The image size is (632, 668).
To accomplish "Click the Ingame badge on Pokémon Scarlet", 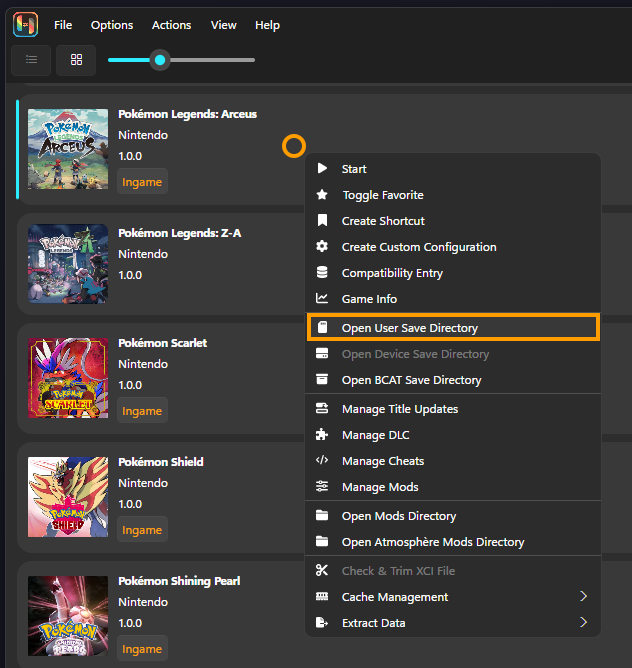I will [142, 411].
